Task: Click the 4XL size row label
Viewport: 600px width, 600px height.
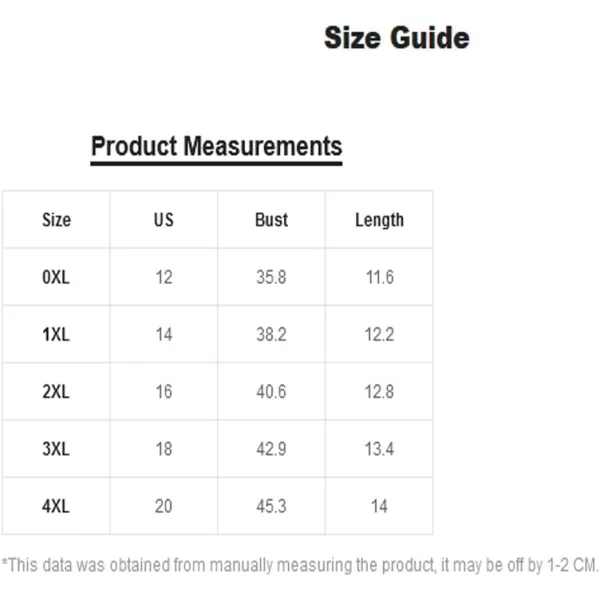Action: coord(56,506)
